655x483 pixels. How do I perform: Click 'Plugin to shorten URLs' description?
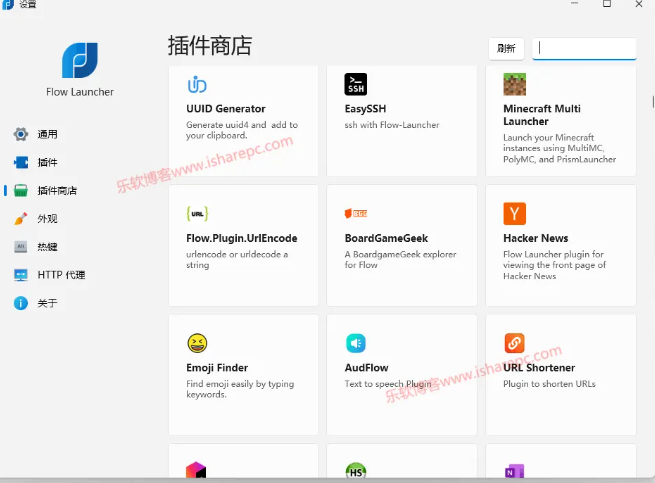point(549,384)
